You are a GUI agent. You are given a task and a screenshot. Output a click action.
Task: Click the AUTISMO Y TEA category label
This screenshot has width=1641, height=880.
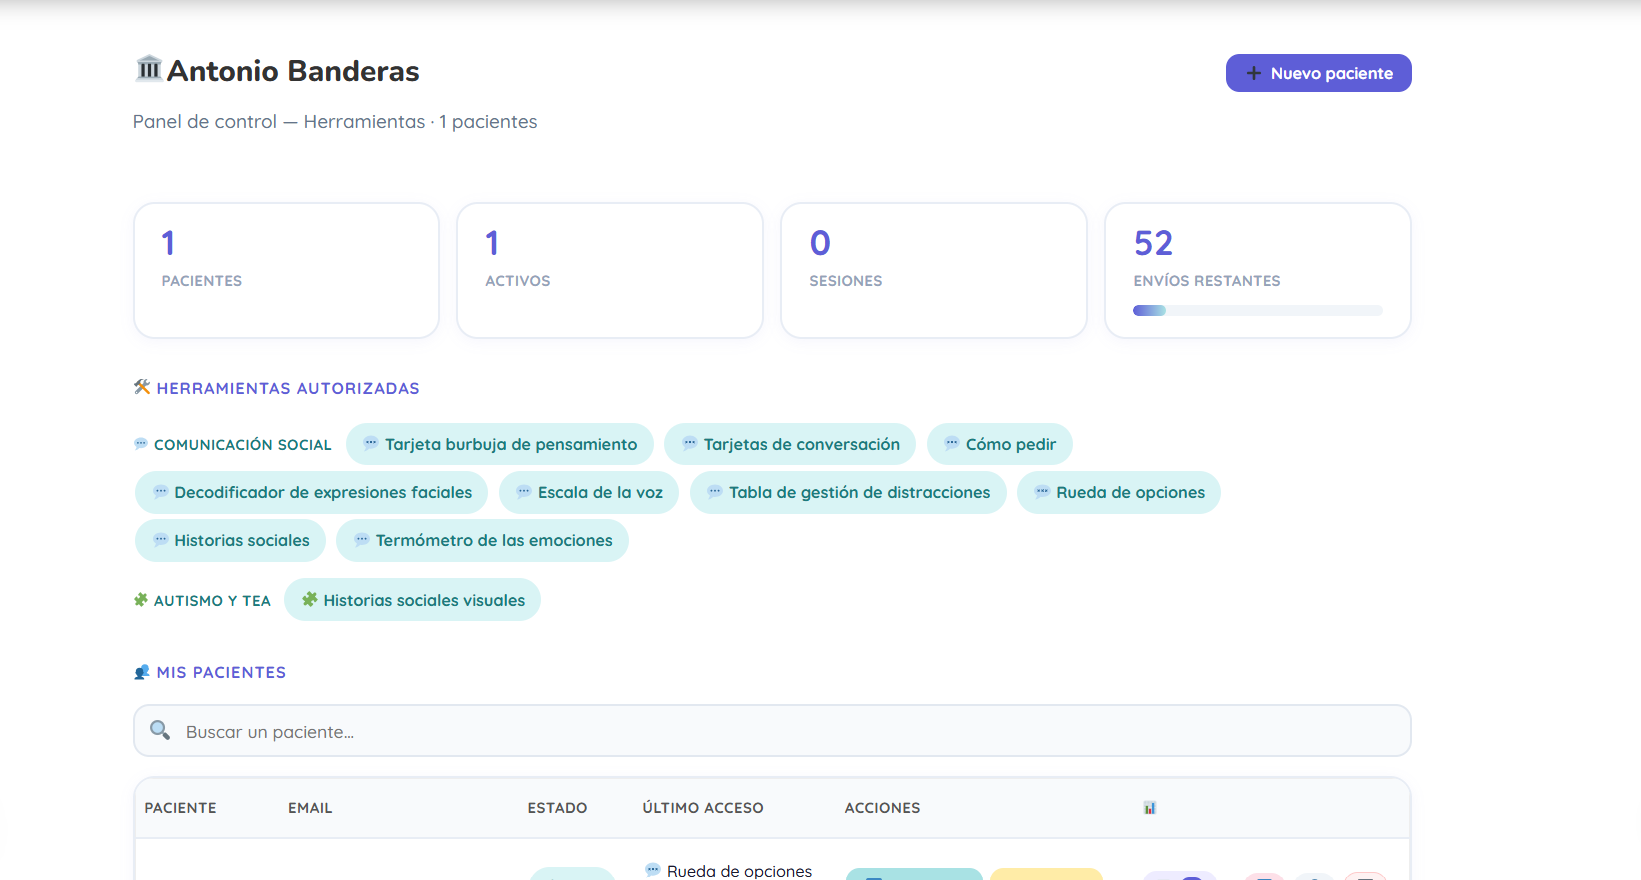(212, 601)
